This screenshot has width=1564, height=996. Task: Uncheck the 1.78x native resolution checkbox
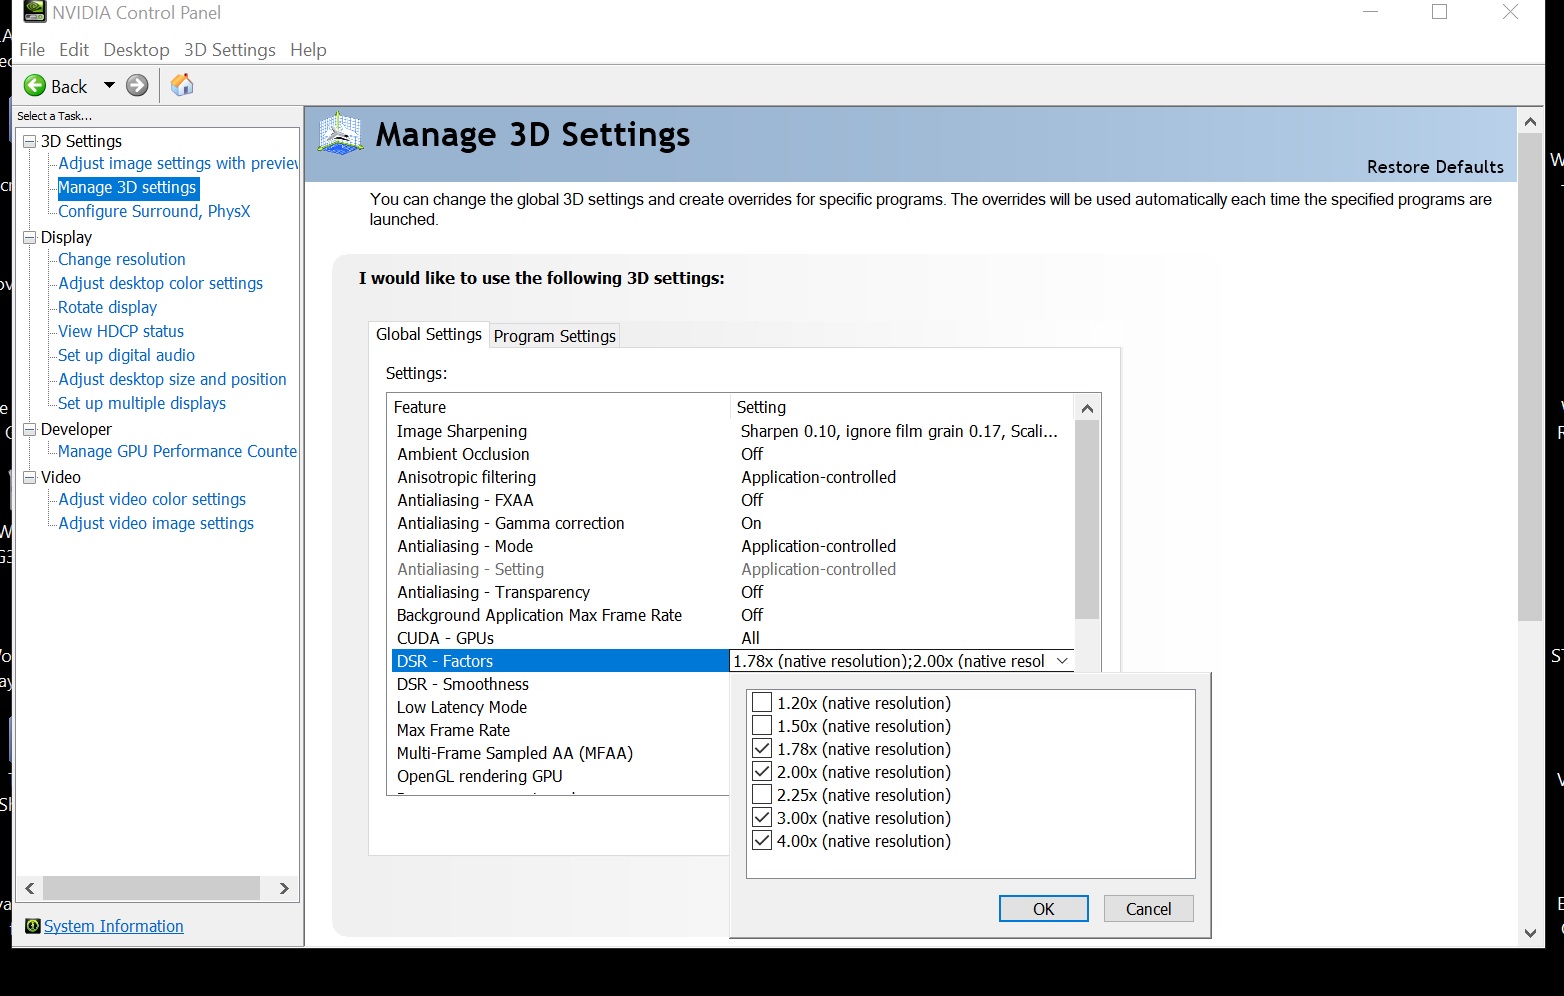(762, 749)
